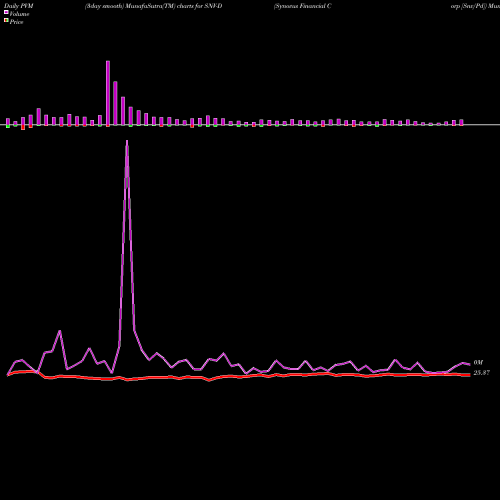Click the Volume legend color swatch
Screen dimensions: 500x500
[x=6, y=12]
